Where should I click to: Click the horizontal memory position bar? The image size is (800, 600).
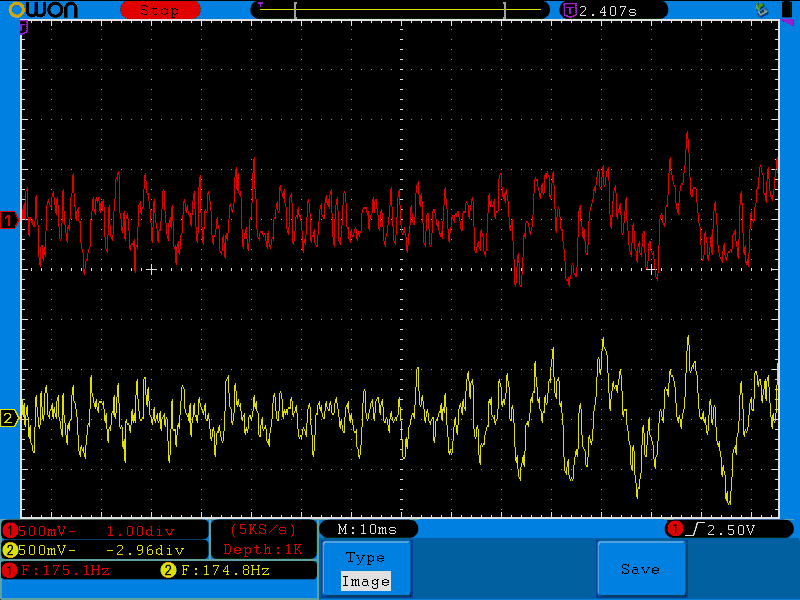click(x=400, y=10)
